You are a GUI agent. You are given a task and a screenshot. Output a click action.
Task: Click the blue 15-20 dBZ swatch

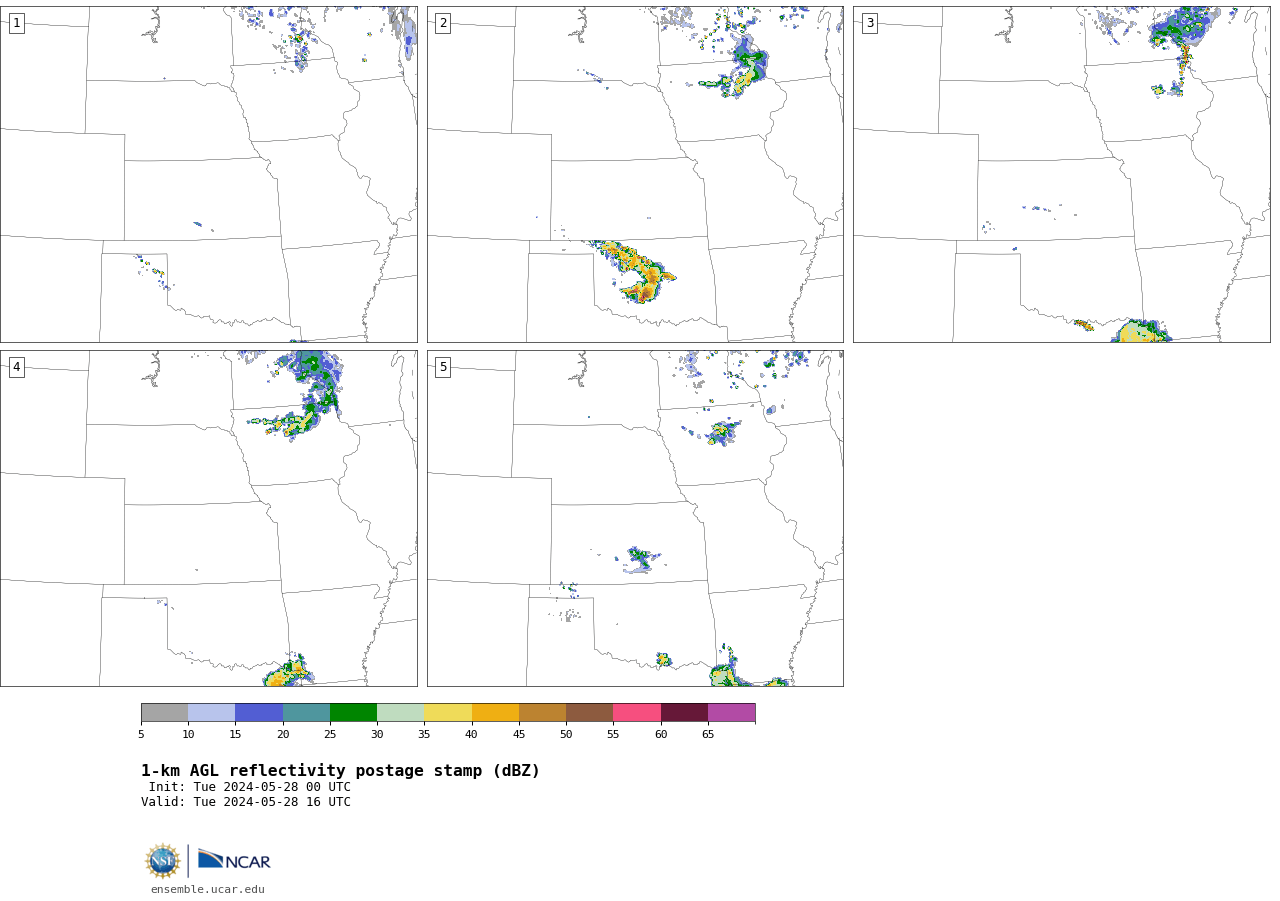(x=259, y=713)
